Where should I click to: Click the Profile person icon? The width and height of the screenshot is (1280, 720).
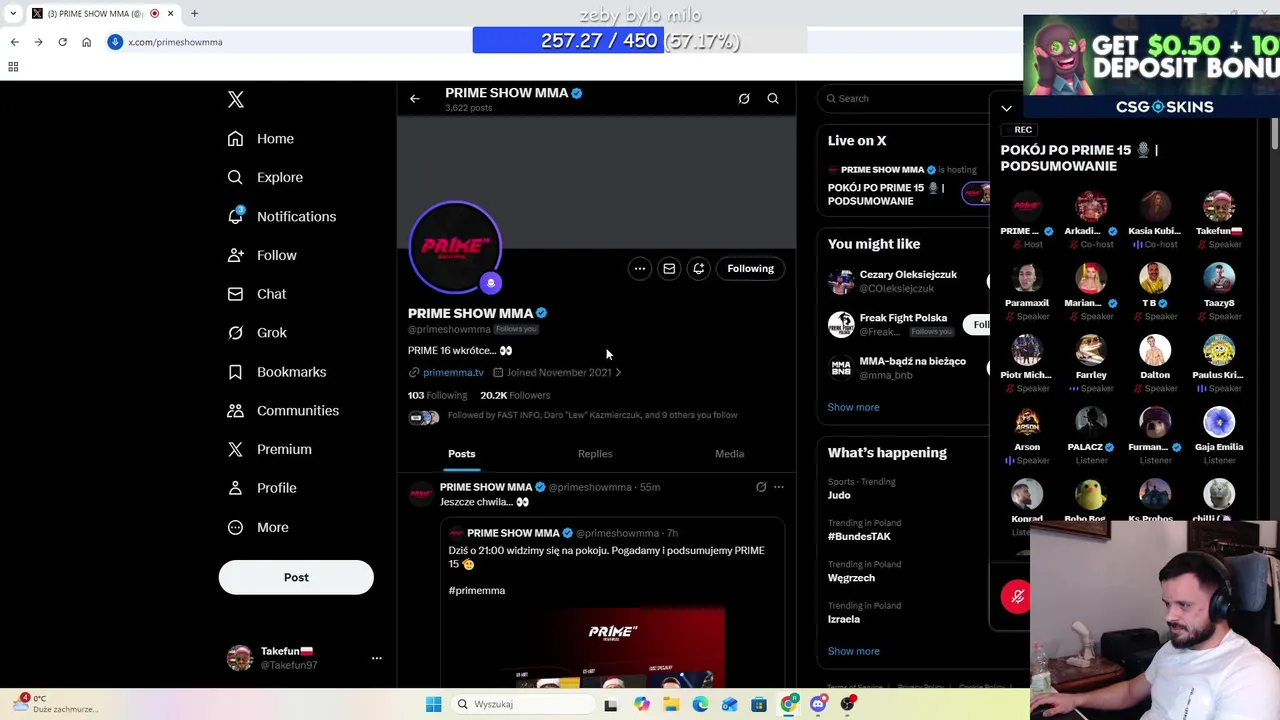tap(235, 488)
